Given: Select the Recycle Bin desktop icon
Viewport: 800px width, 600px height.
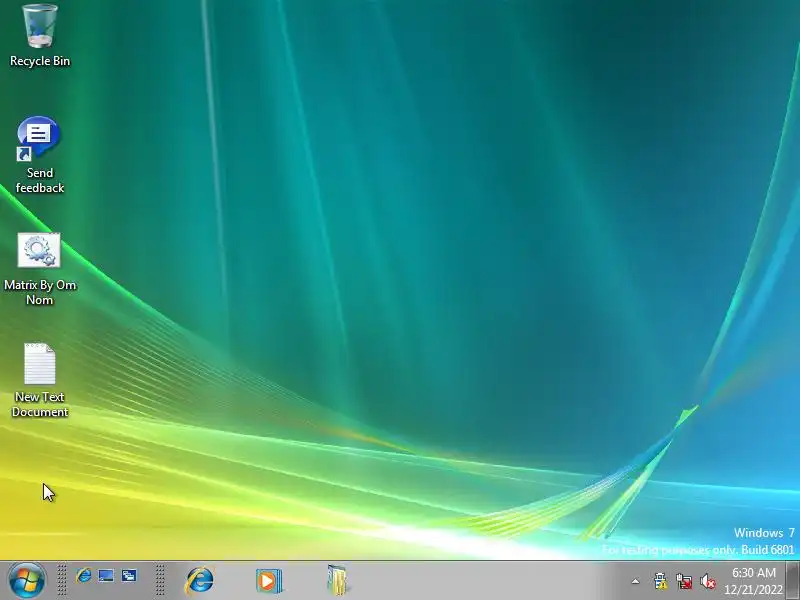Looking at the screenshot, I should click(x=40, y=36).
